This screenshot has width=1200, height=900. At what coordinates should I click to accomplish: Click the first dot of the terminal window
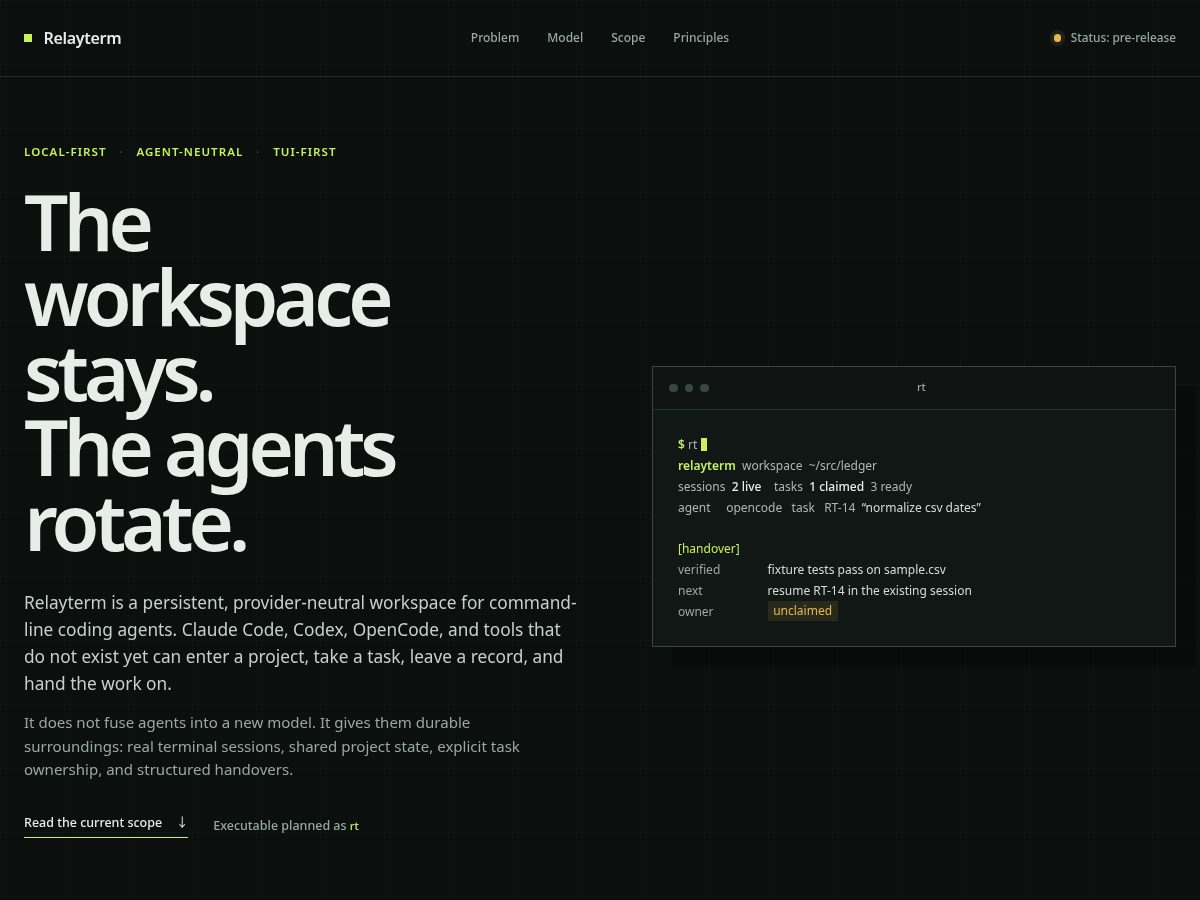coord(673,388)
